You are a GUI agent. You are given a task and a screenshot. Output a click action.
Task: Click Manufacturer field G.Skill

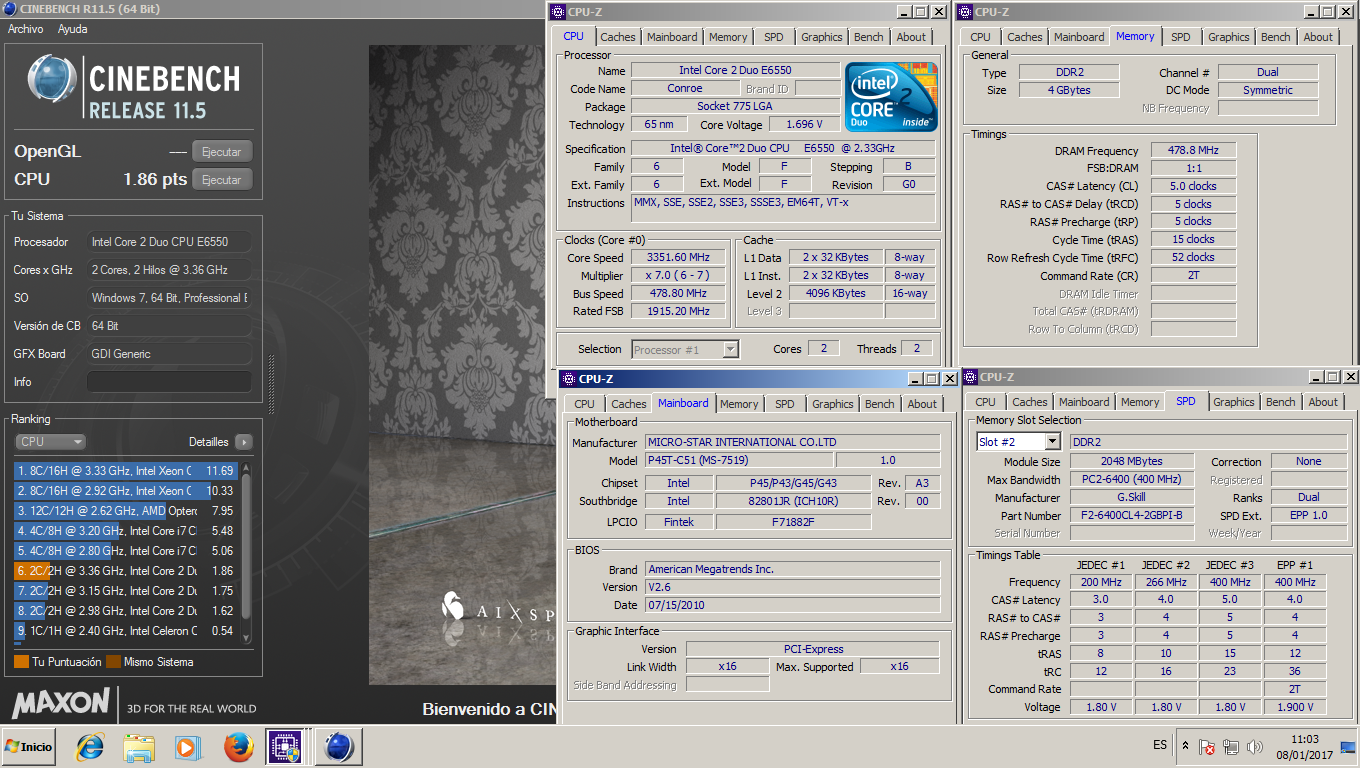point(1132,498)
